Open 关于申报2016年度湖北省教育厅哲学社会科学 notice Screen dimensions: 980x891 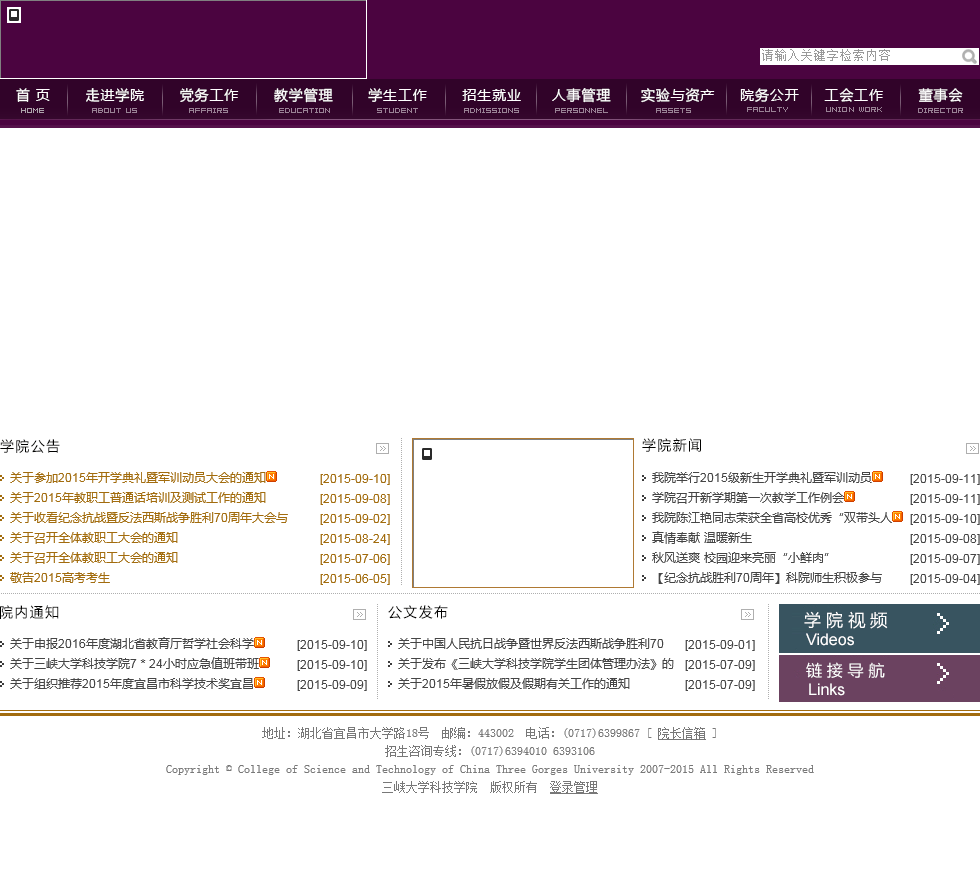click(x=132, y=644)
